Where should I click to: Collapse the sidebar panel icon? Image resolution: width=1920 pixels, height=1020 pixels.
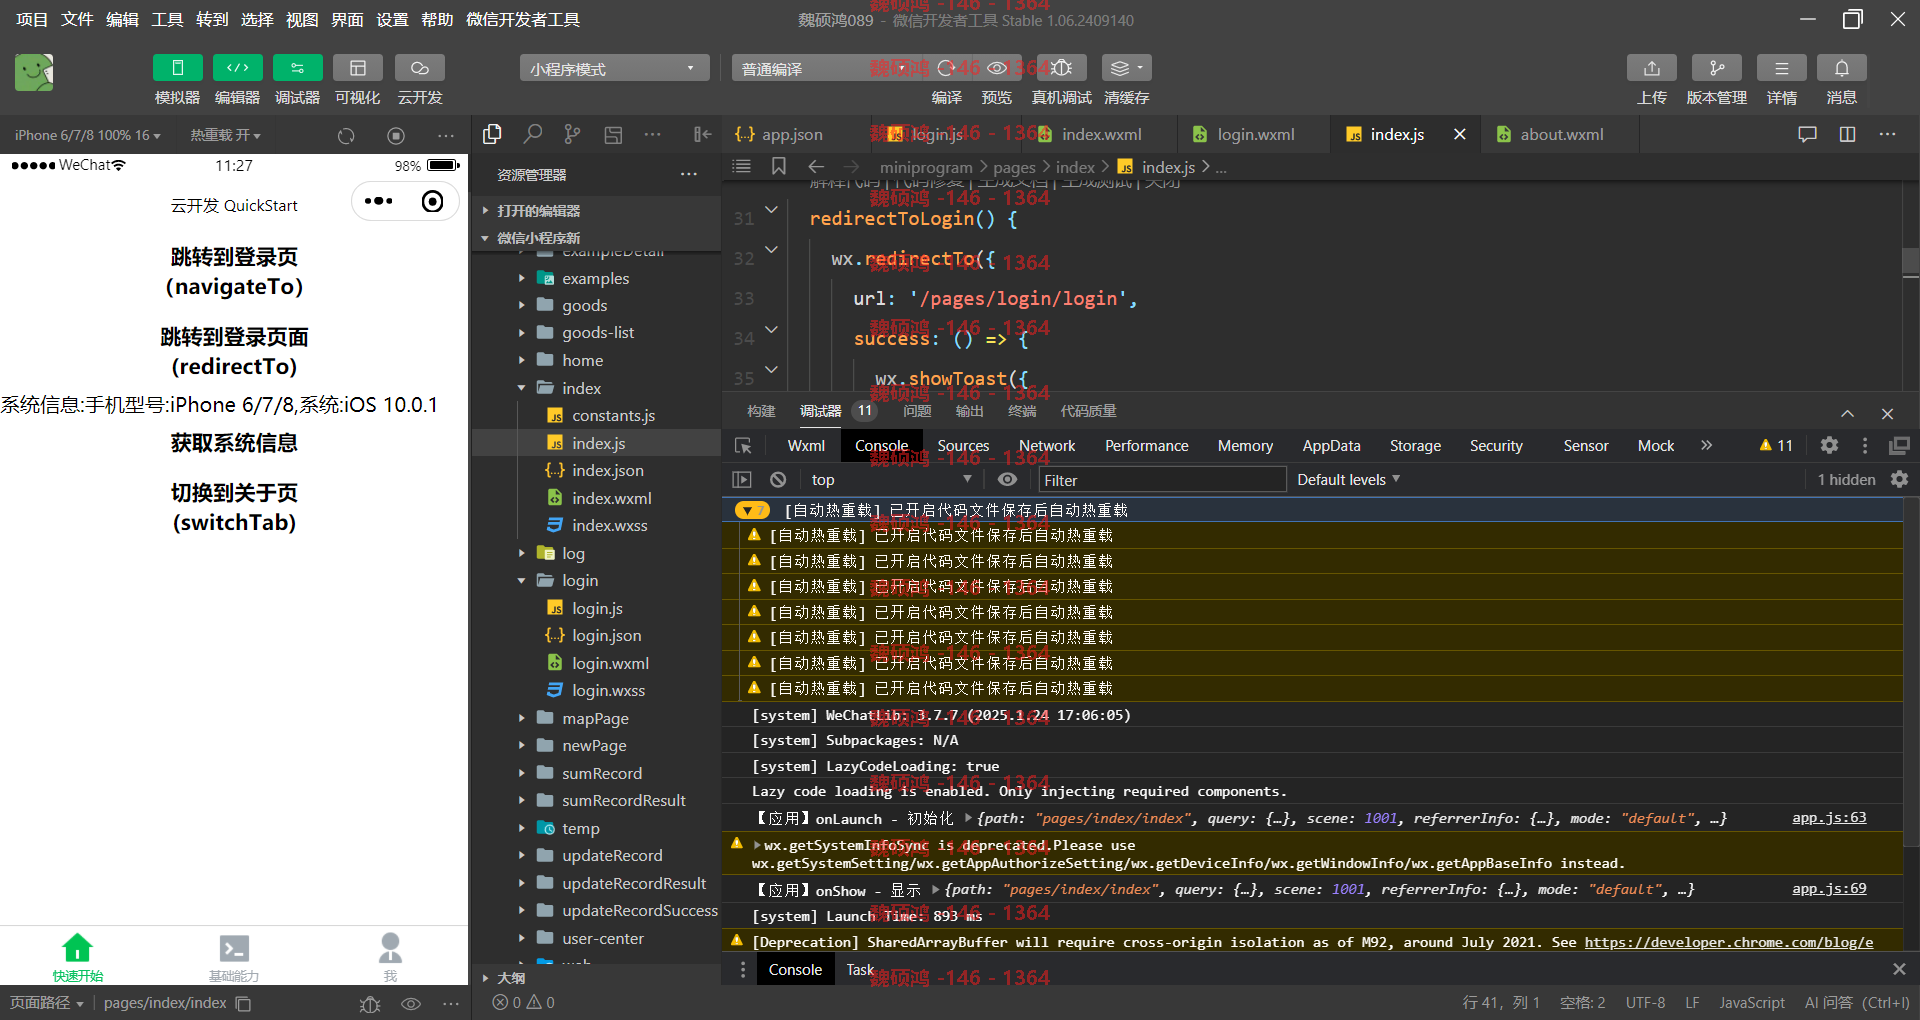pyautogui.click(x=702, y=134)
